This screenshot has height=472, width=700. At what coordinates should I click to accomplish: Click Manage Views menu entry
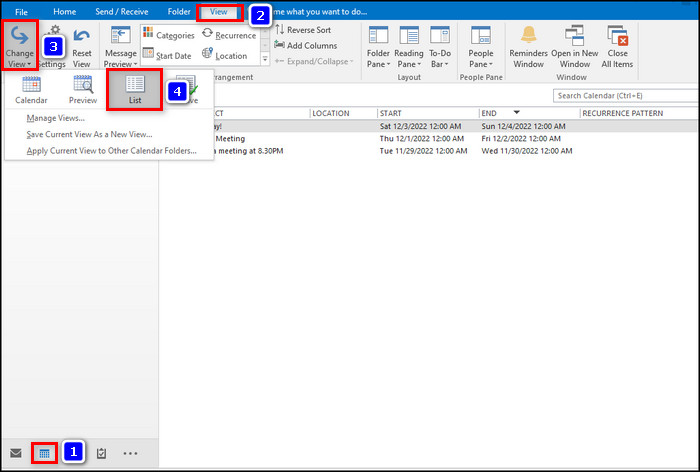(57, 118)
